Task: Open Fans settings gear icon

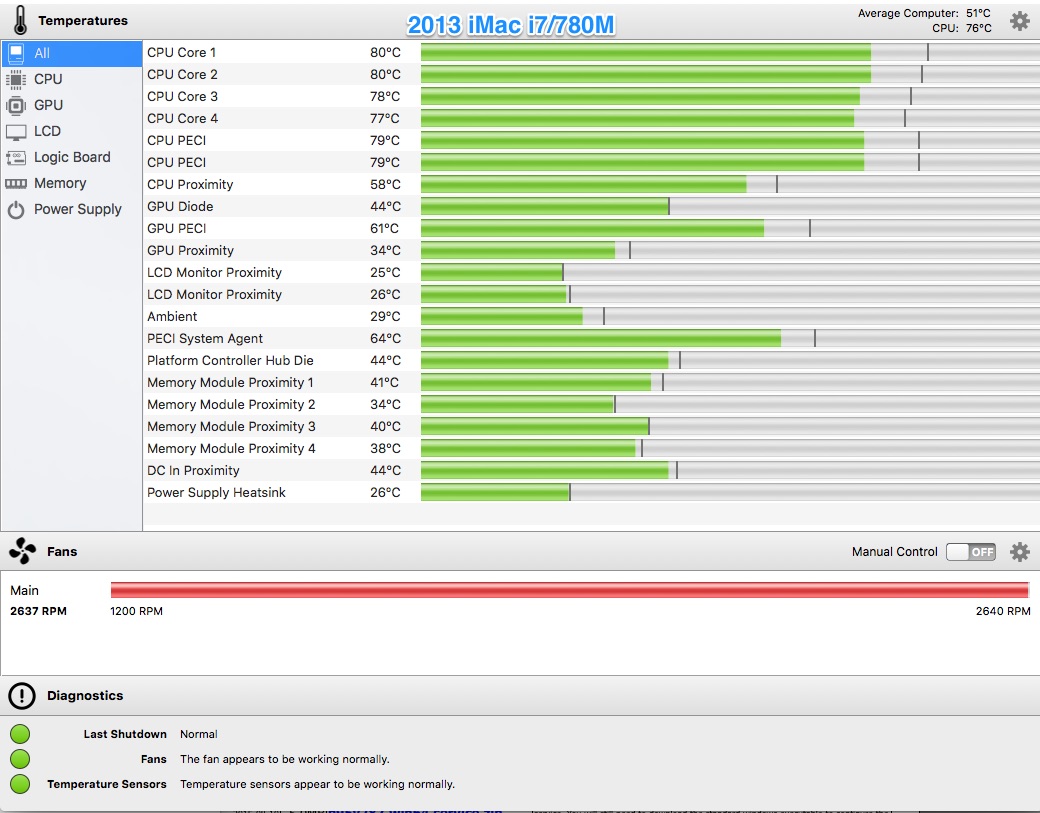Action: click(1019, 552)
